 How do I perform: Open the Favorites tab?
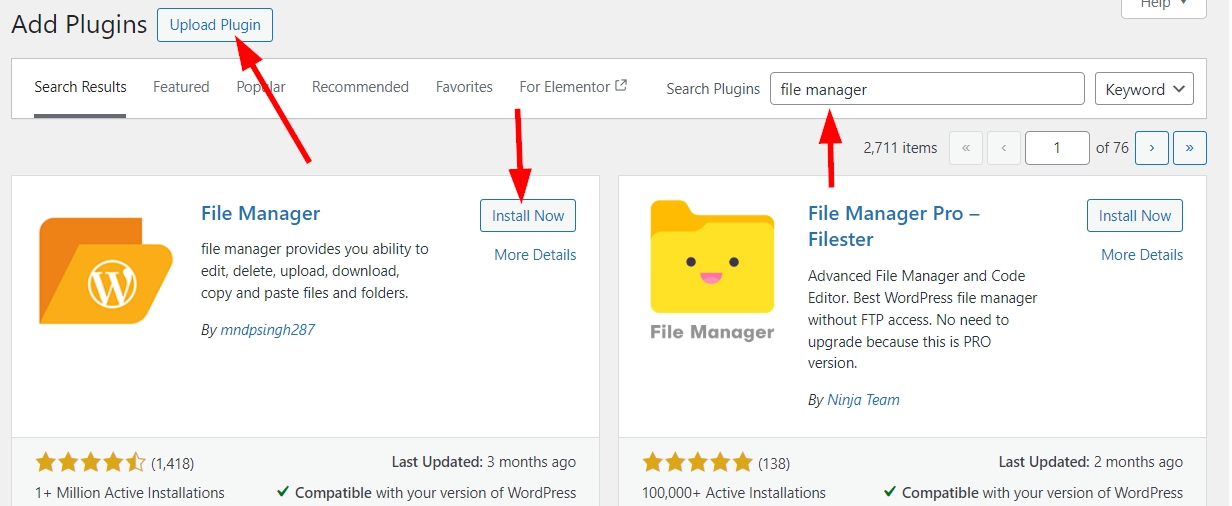coord(464,87)
